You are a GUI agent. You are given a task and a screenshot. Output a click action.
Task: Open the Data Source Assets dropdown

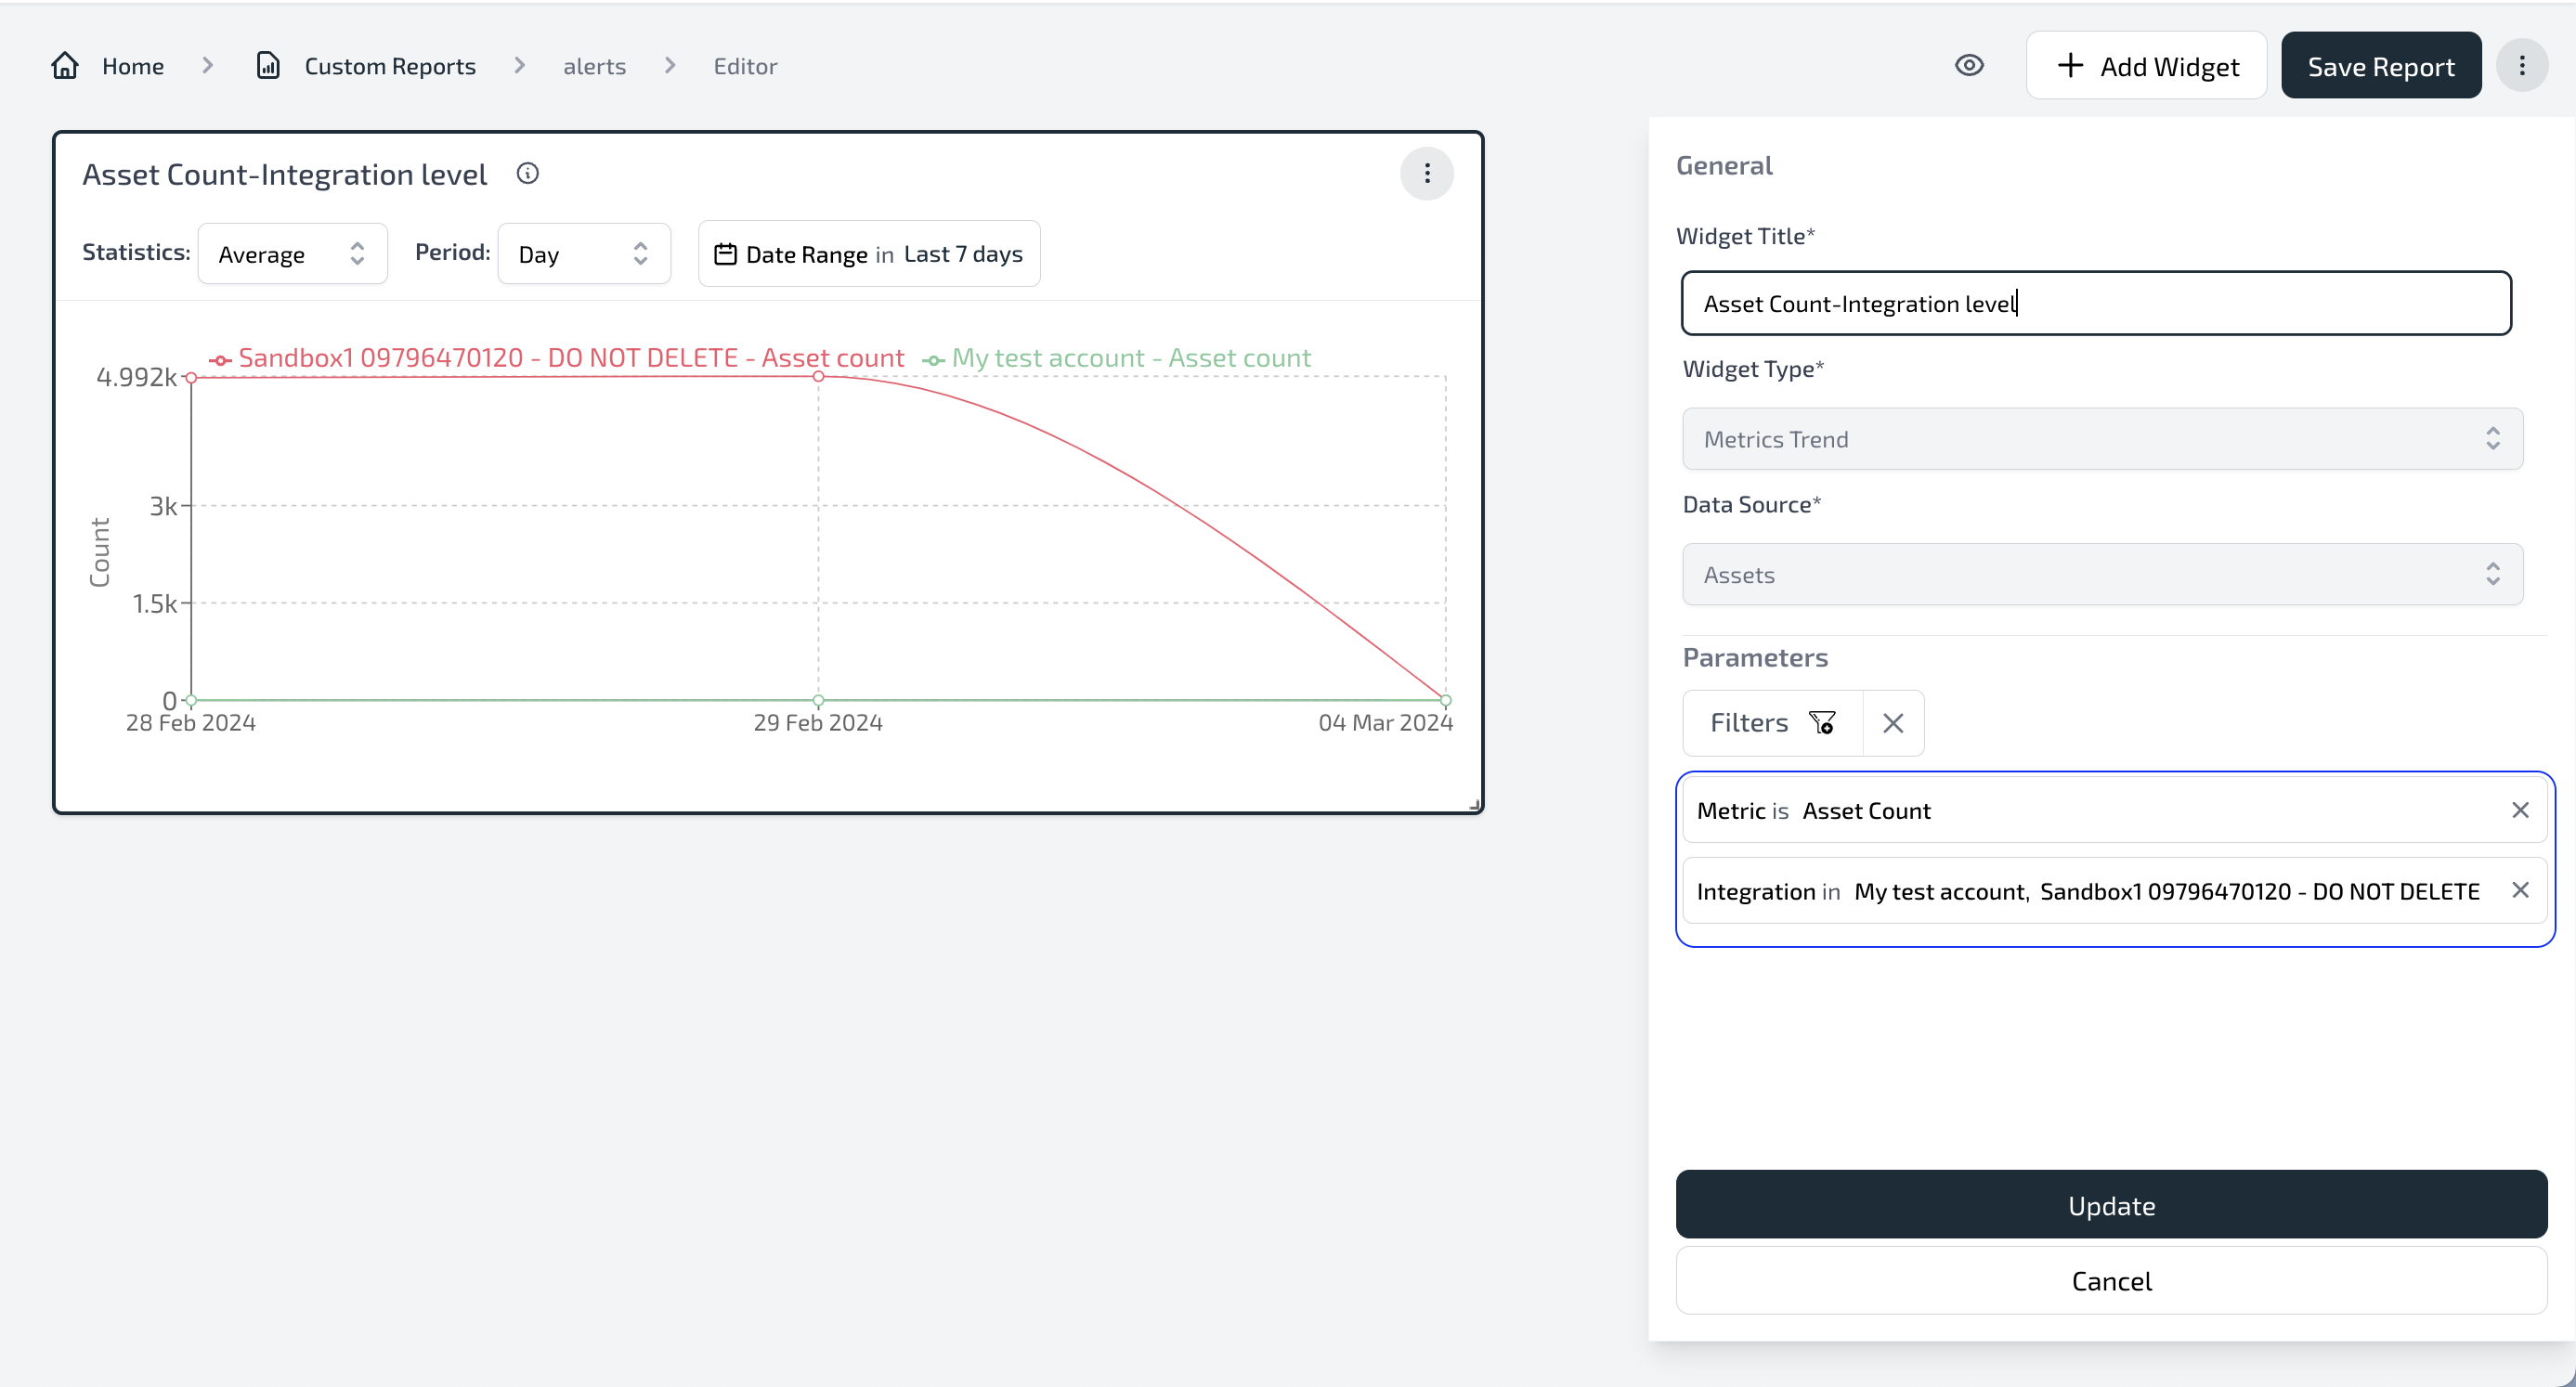tap(2102, 575)
